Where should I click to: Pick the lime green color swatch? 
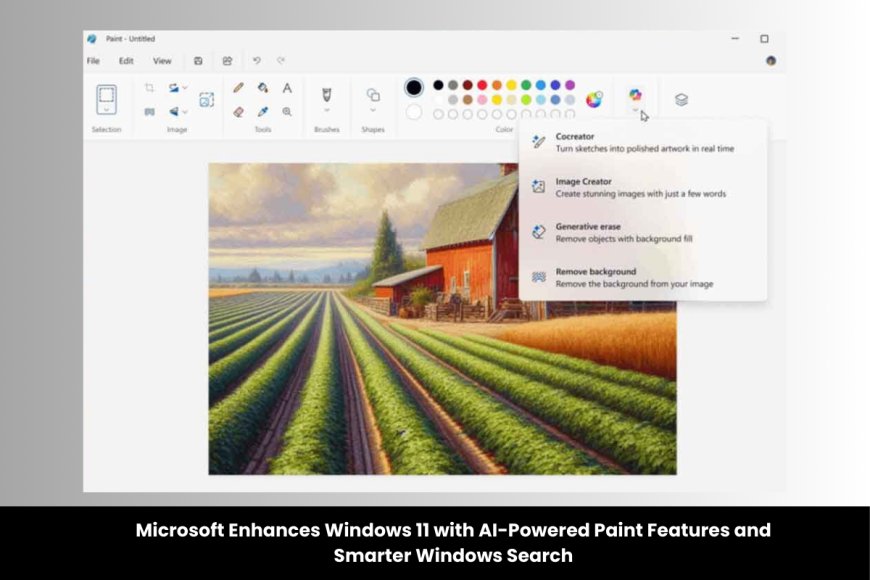pyautogui.click(x=526, y=100)
